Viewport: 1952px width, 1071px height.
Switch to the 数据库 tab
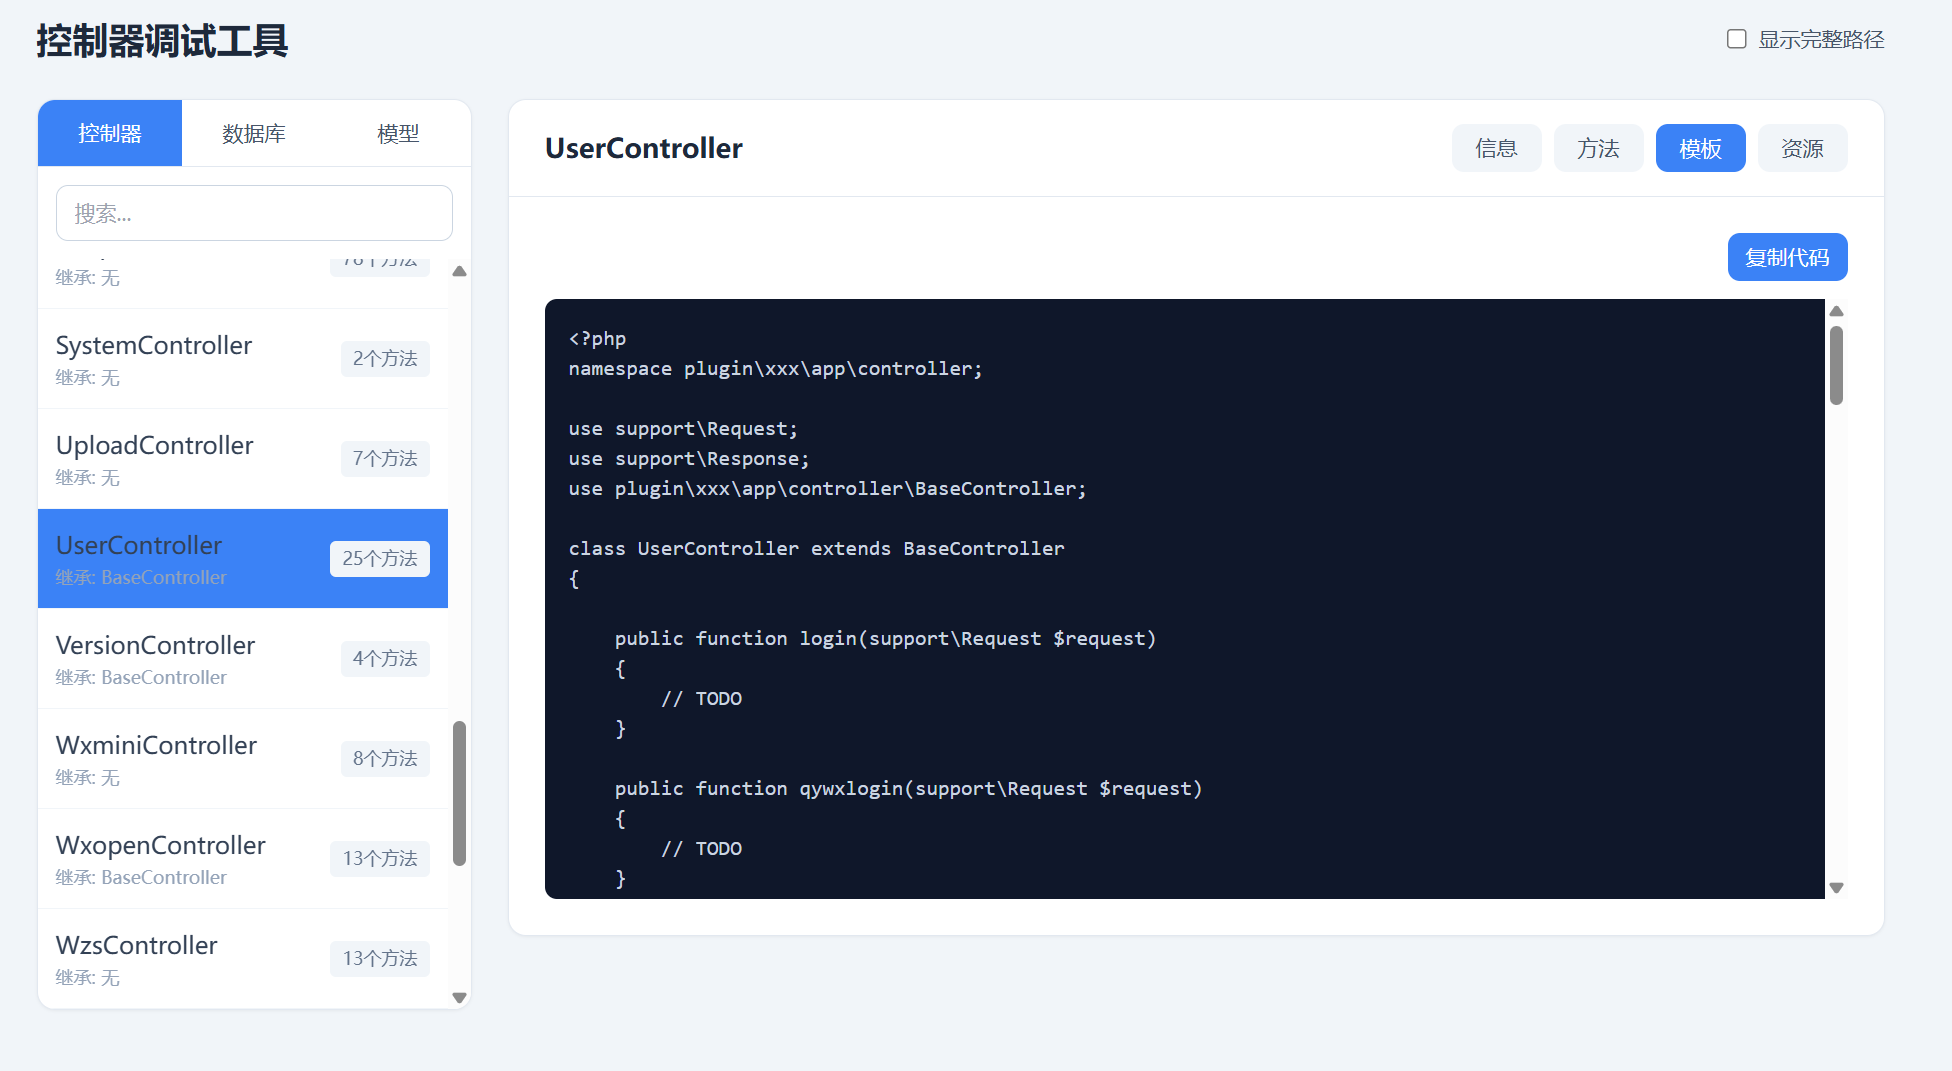254,133
